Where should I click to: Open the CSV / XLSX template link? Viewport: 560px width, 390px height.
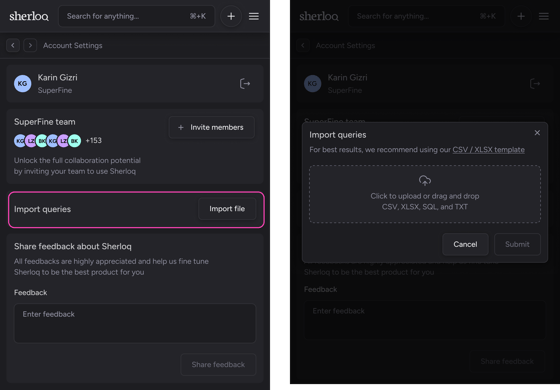pyautogui.click(x=489, y=150)
